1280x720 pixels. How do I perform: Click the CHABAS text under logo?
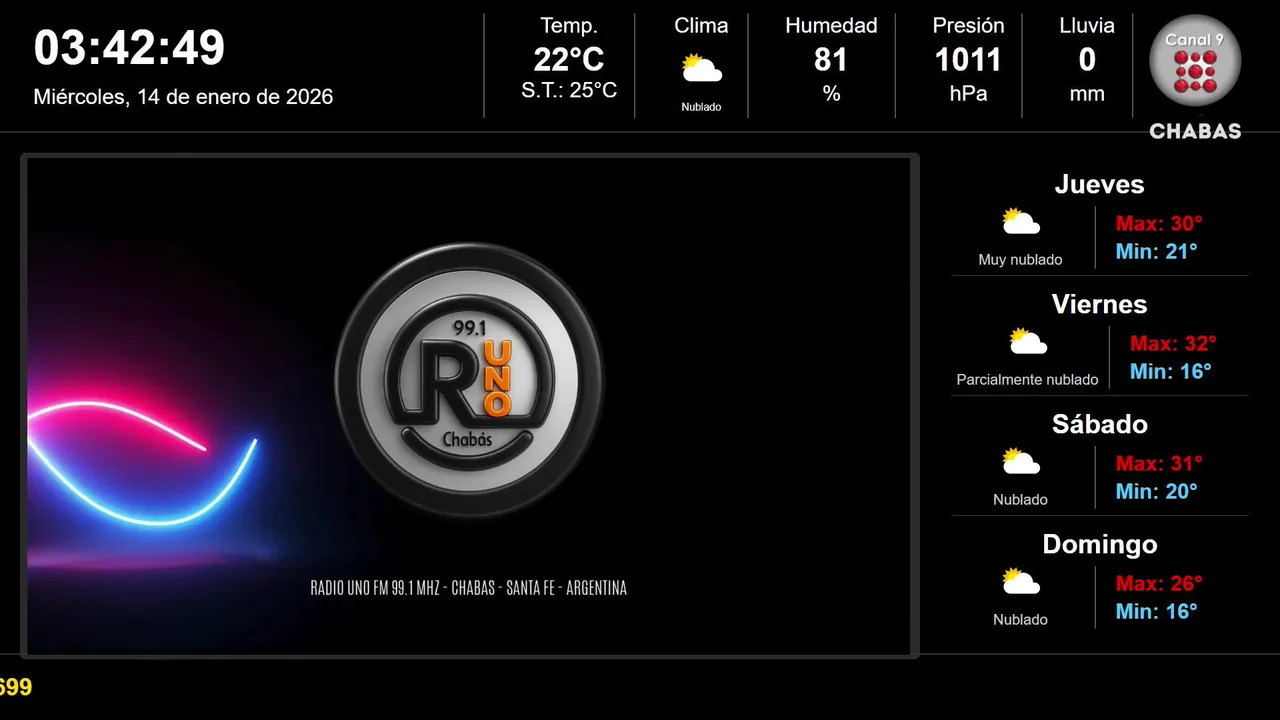click(1195, 131)
